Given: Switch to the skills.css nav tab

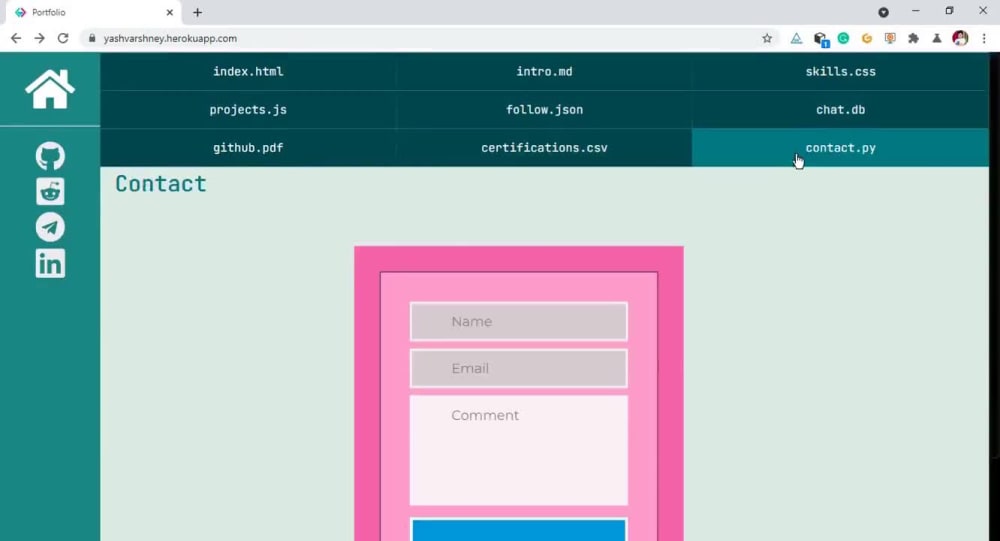Looking at the screenshot, I should [841, 71].
